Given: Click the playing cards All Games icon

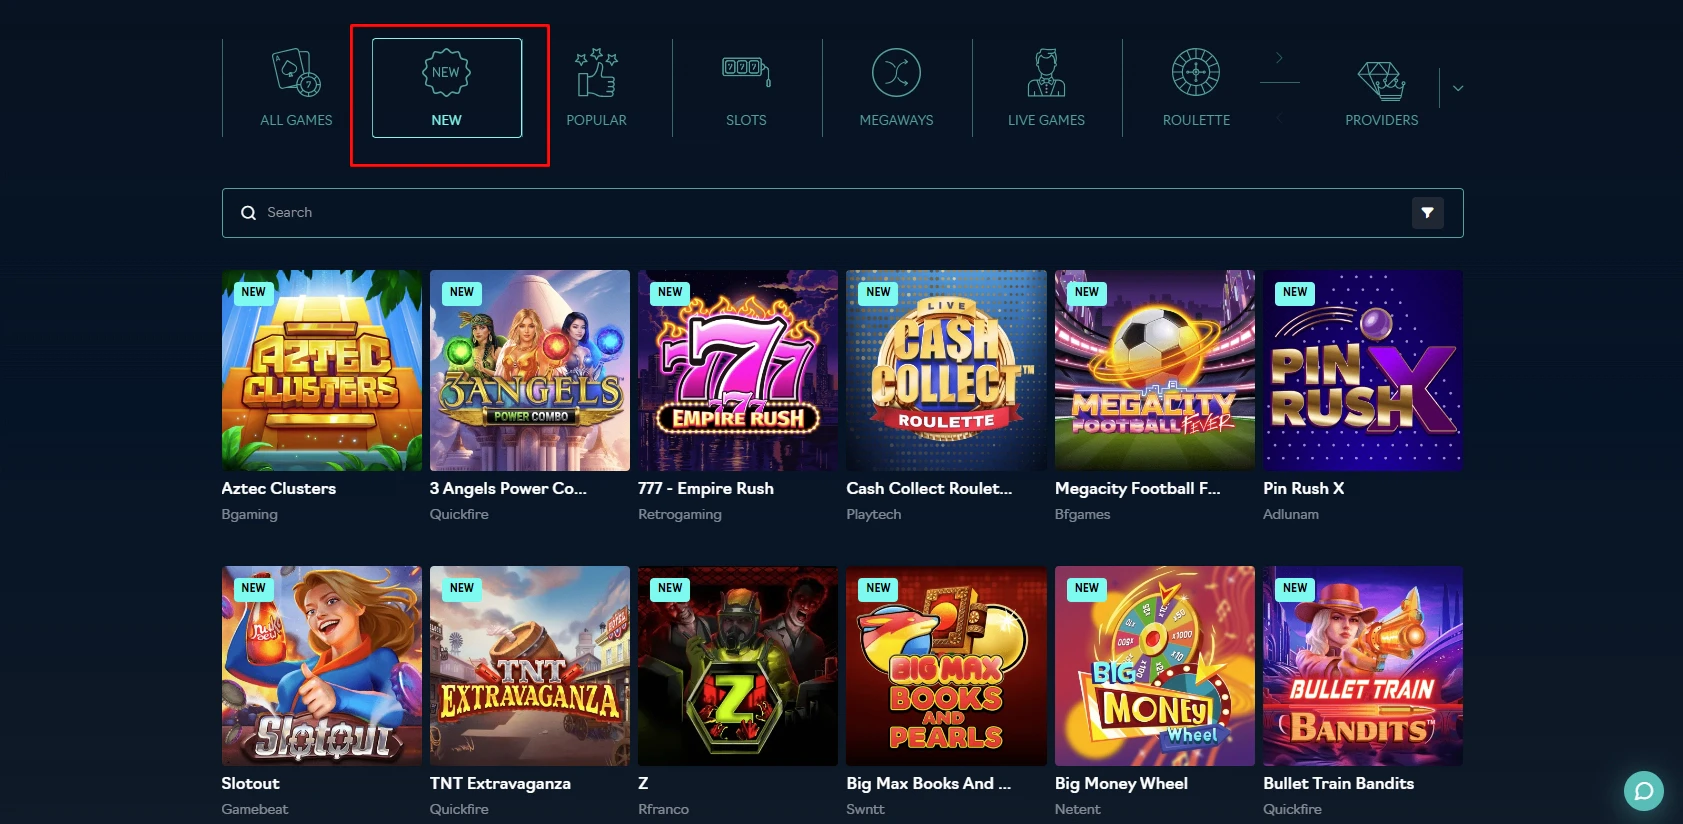Looking at the screenshot, I should coord(297,72).
